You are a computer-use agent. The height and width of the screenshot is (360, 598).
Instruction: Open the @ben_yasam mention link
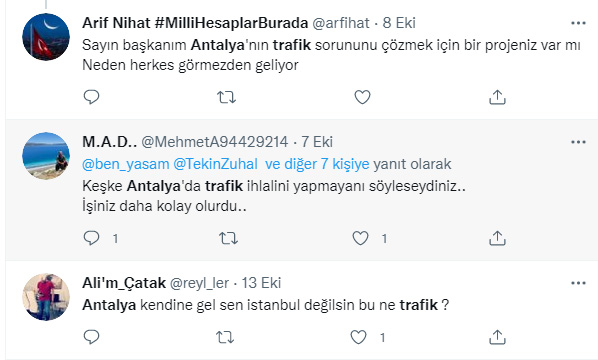tap(125, 164)
